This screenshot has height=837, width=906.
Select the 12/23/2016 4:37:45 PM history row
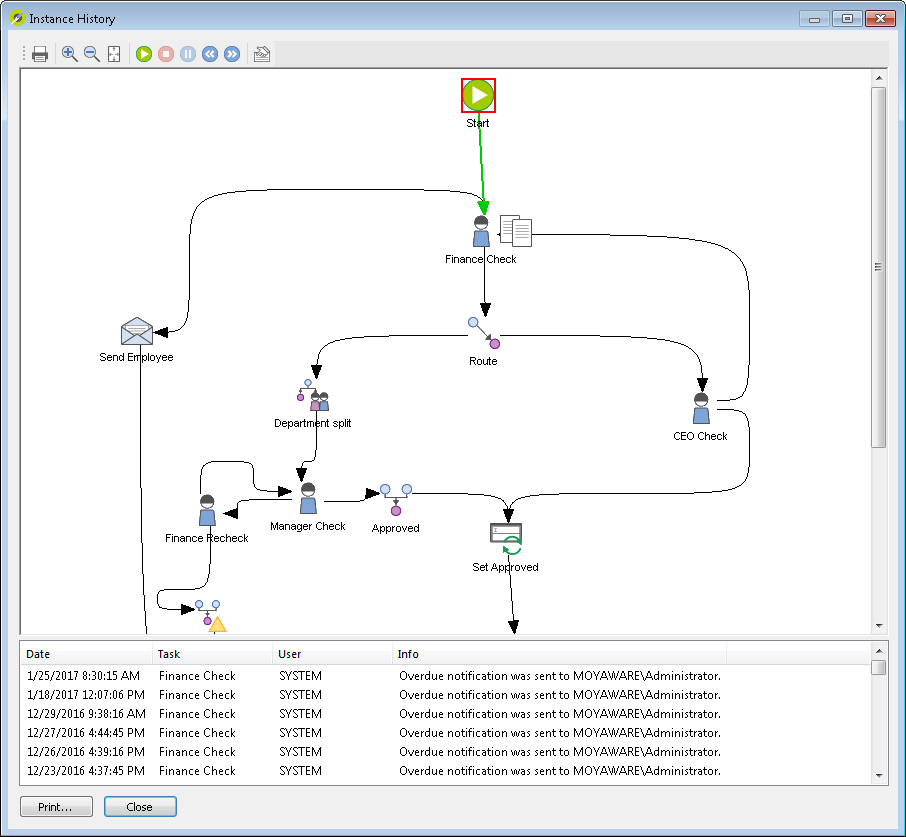click(x=445, y=771)
